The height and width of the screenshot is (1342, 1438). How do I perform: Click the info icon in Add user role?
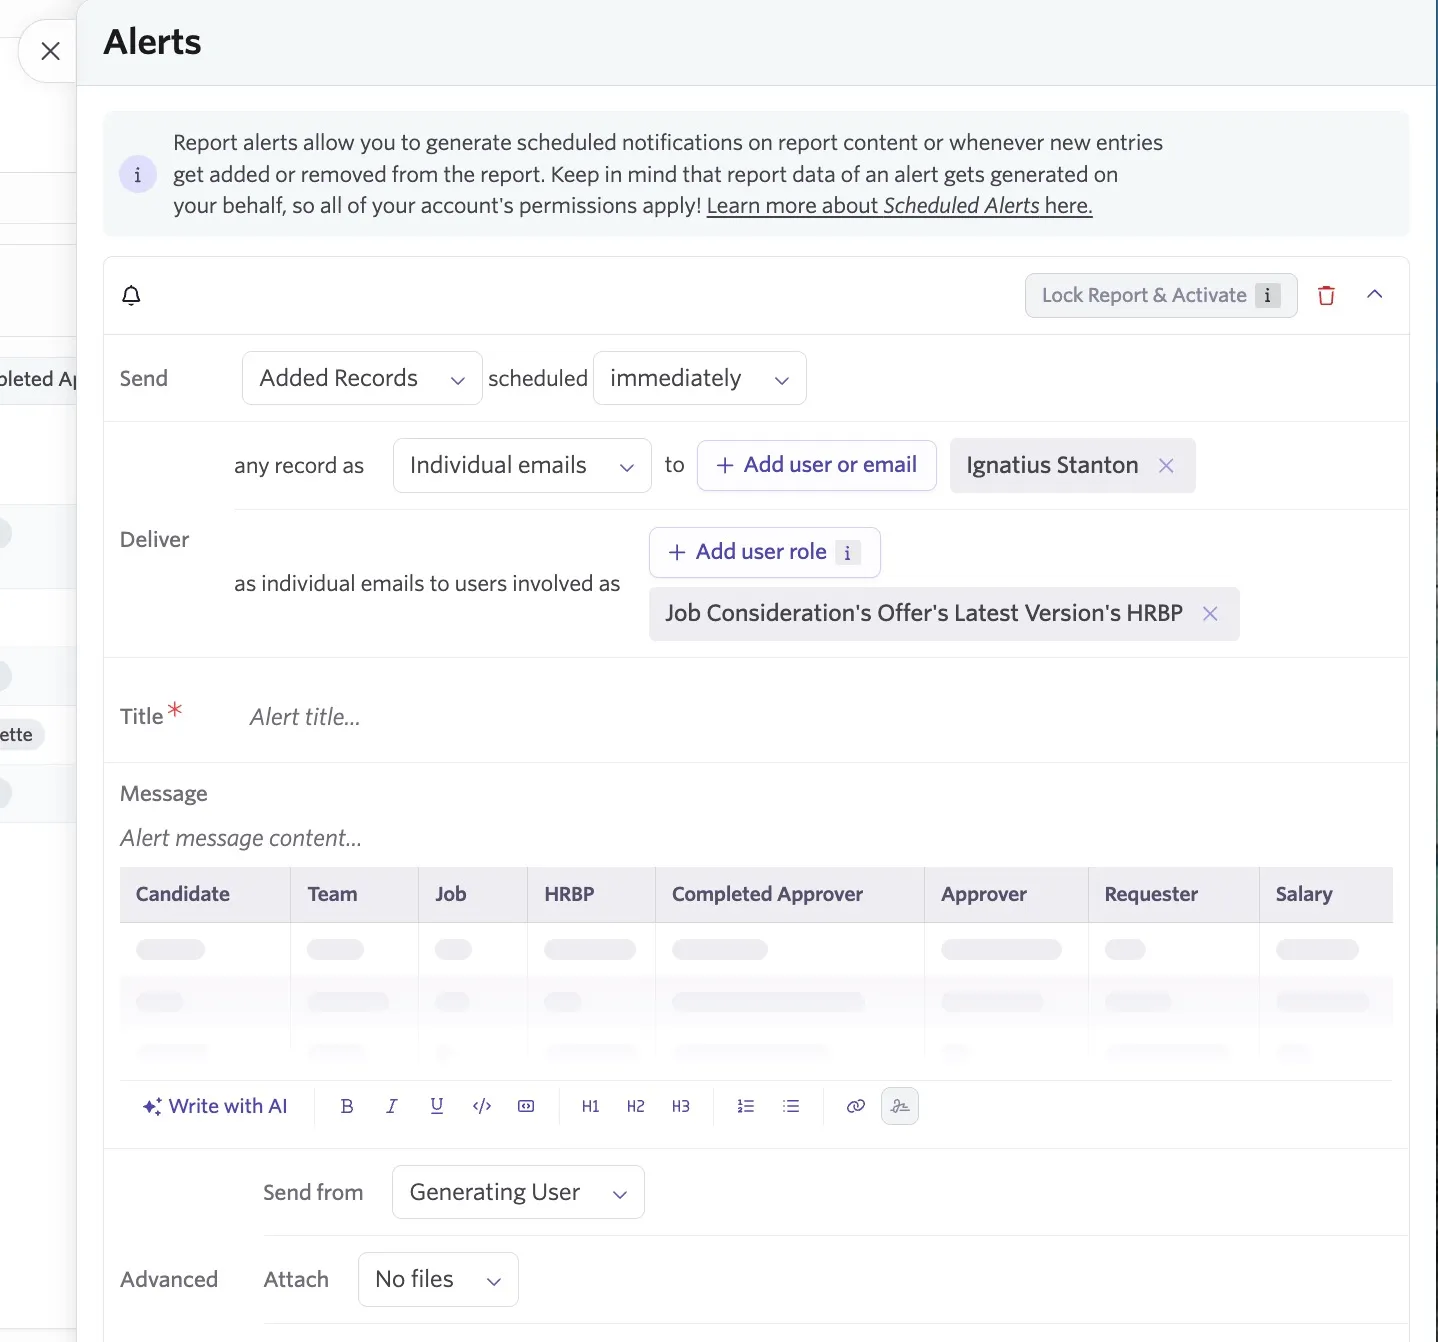[x=847, y=553]
